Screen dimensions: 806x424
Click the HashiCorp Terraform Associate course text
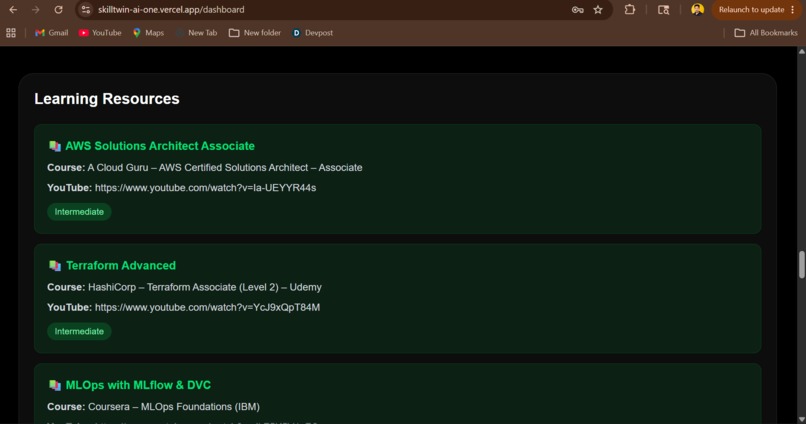pos(205,287)
